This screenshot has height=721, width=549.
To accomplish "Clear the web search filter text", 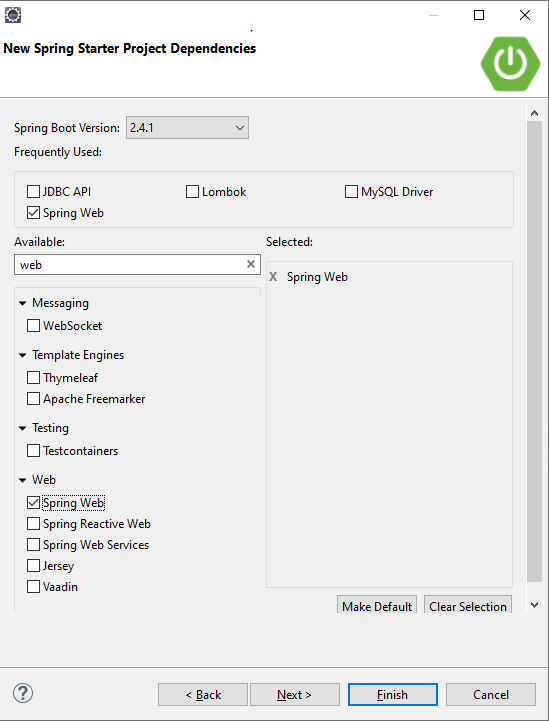I will 251,264.
